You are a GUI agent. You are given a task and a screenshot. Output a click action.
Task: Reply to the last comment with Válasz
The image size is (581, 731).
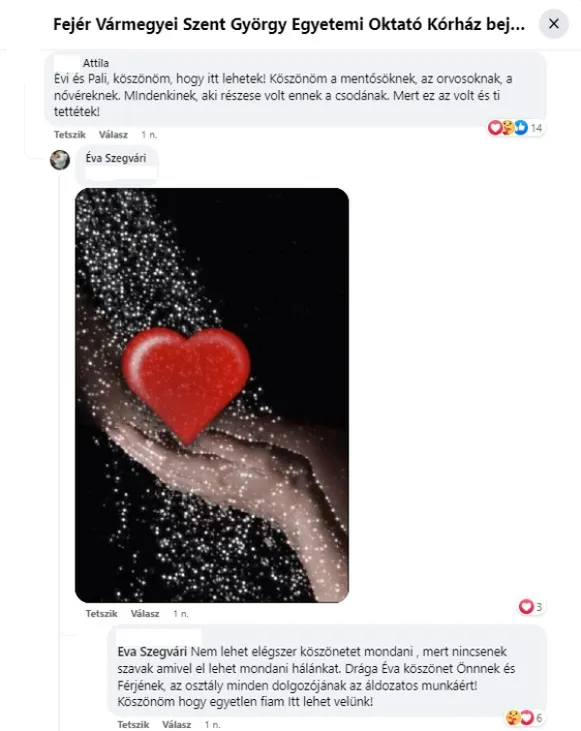pyautogui.click(x=177, y=724)
